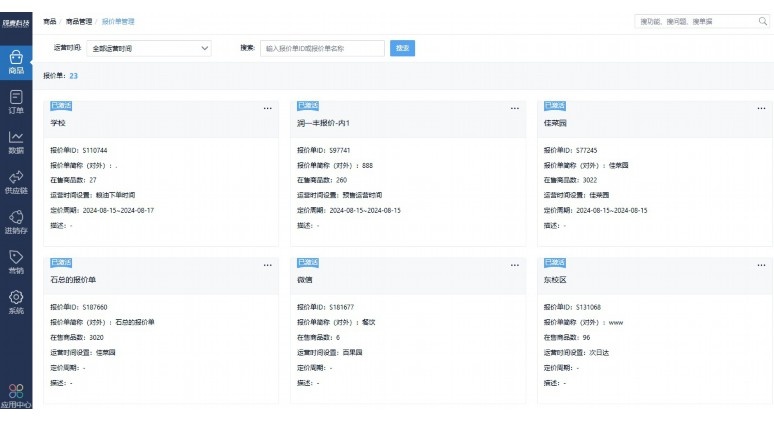Viewport: 774px width, 421px height.
Task: Open the 营销 sidebar section
Action: tap(16, 262)
